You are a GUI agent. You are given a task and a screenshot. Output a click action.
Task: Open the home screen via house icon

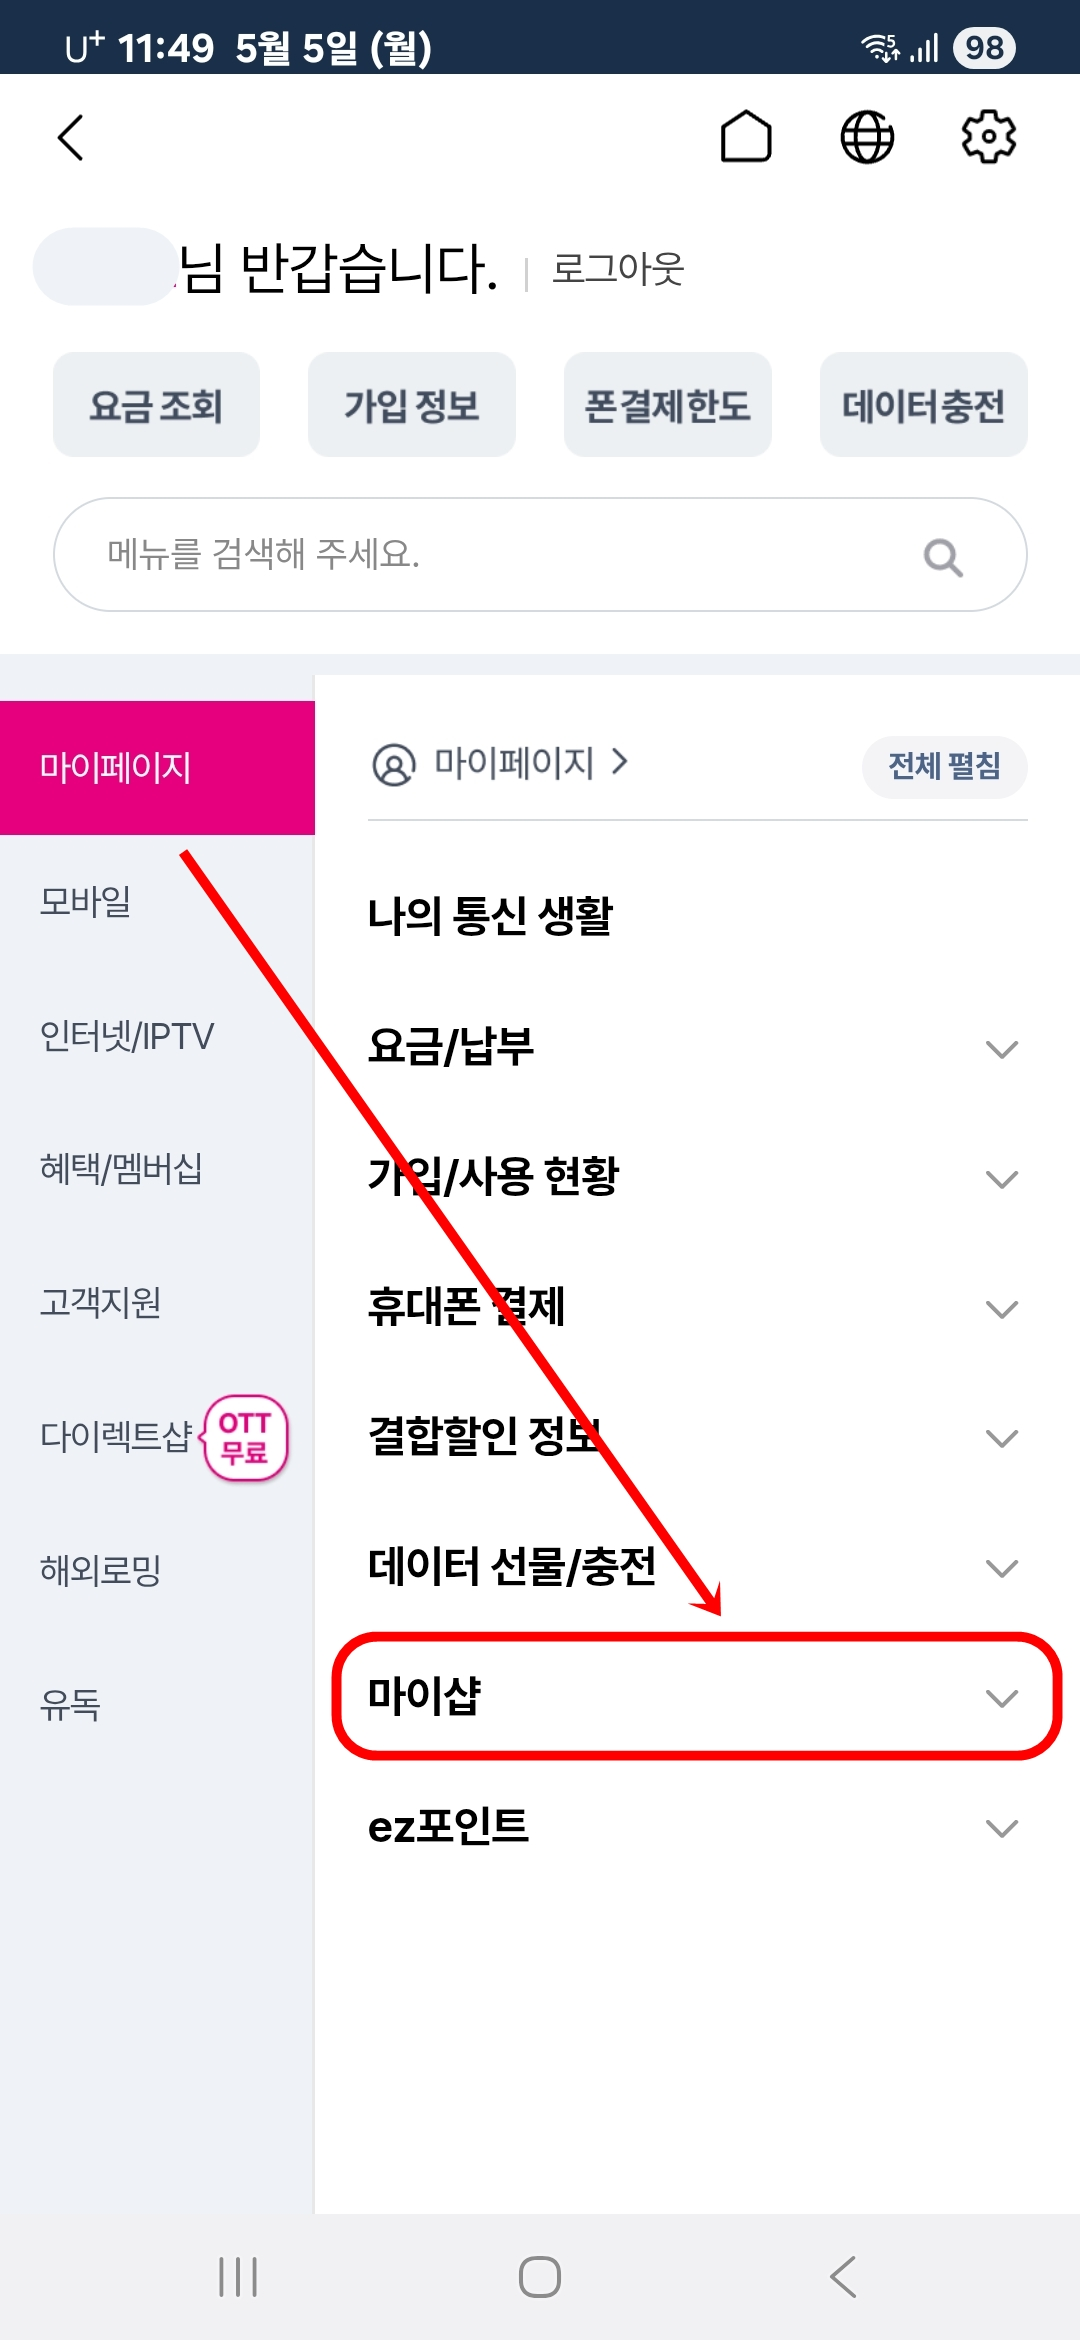(x=746, y=139)
